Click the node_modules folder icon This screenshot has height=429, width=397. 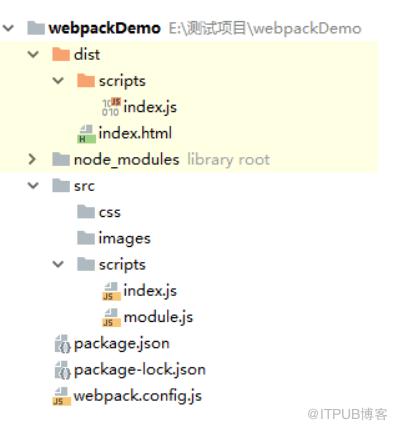pos(61,159)
